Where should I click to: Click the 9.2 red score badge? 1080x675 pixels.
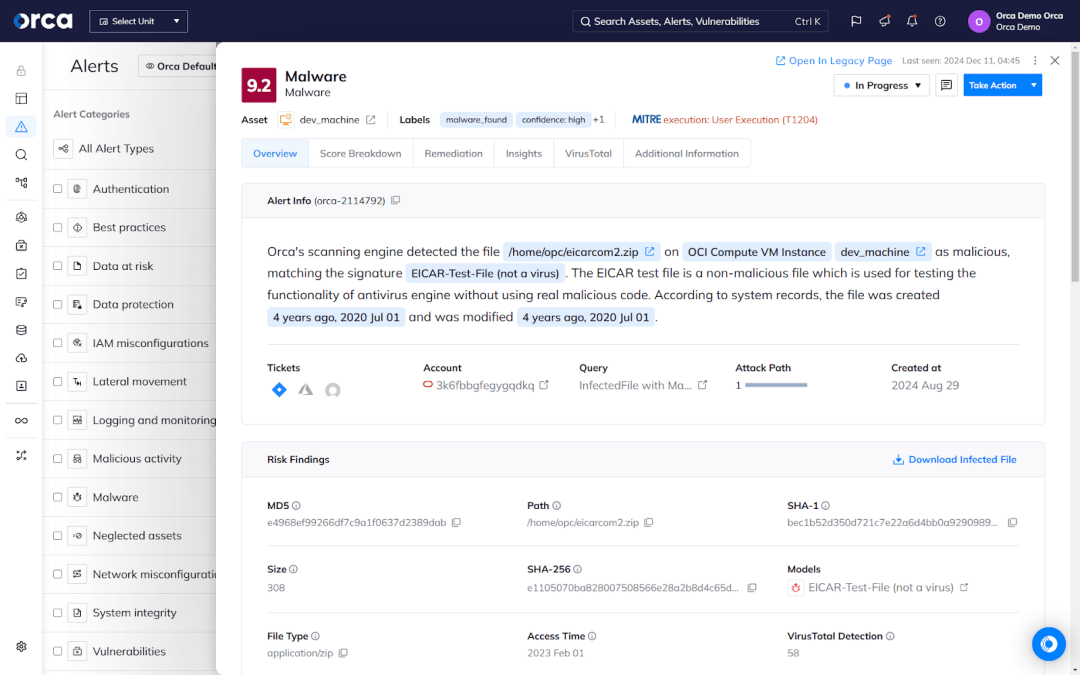[x=259, y=85]
